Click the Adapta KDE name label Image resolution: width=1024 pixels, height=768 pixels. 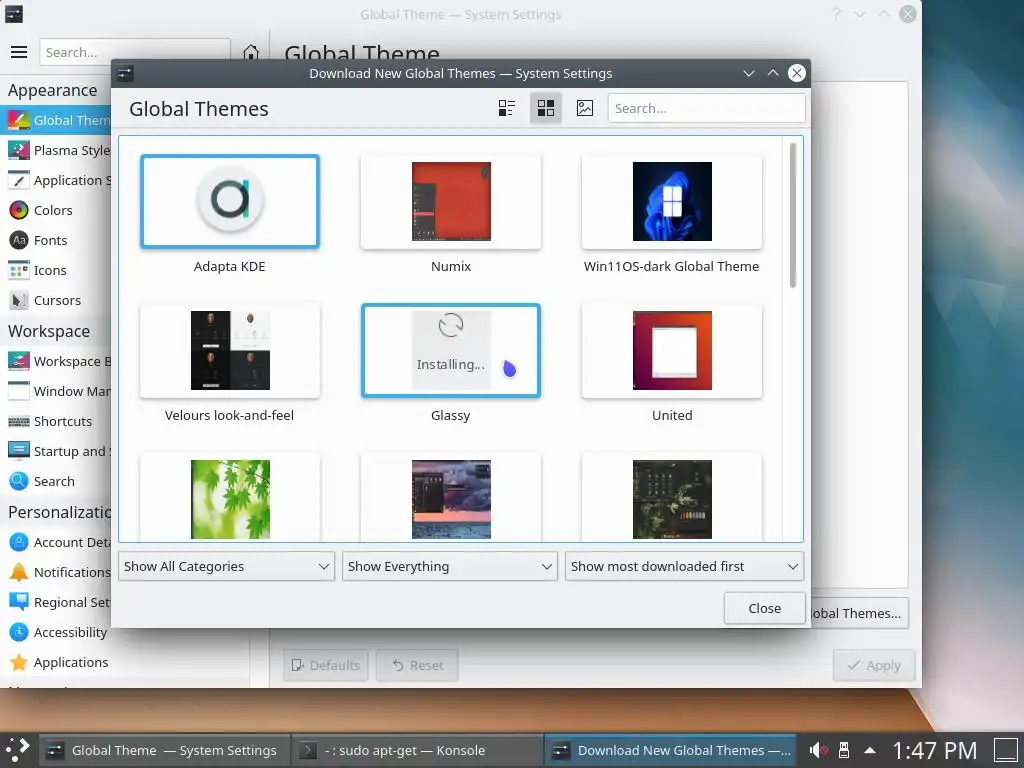(x=230, y=266)
